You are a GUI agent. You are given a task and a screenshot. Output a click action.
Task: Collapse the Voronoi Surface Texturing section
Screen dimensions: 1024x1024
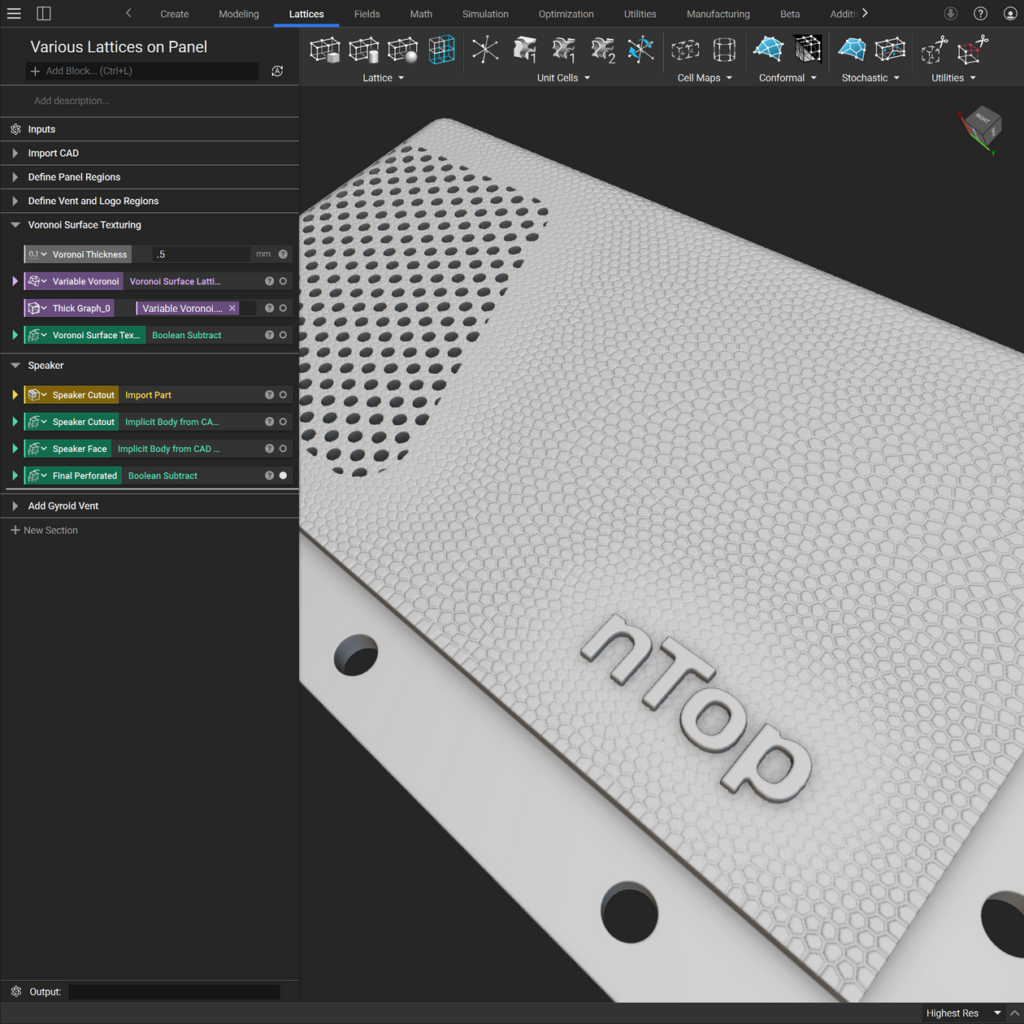15,225
